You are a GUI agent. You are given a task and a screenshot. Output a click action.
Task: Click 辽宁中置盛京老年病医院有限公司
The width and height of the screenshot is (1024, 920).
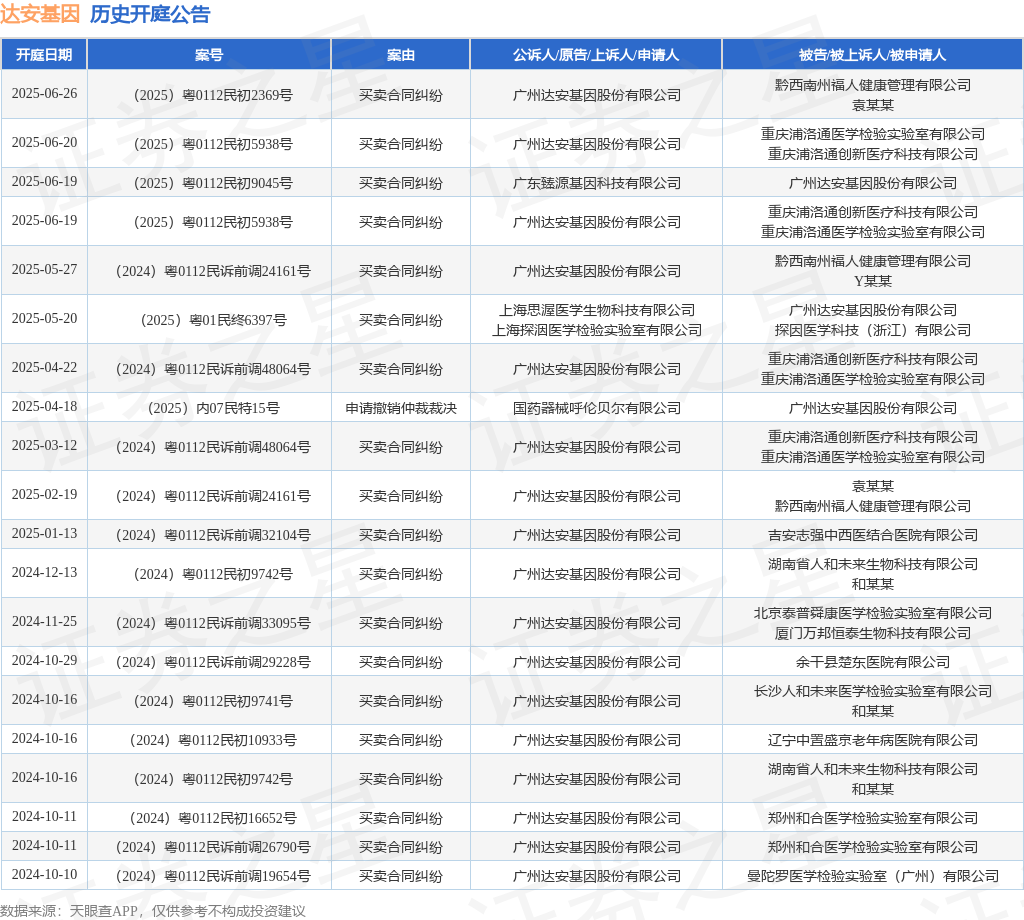click(x=872, y=740)
